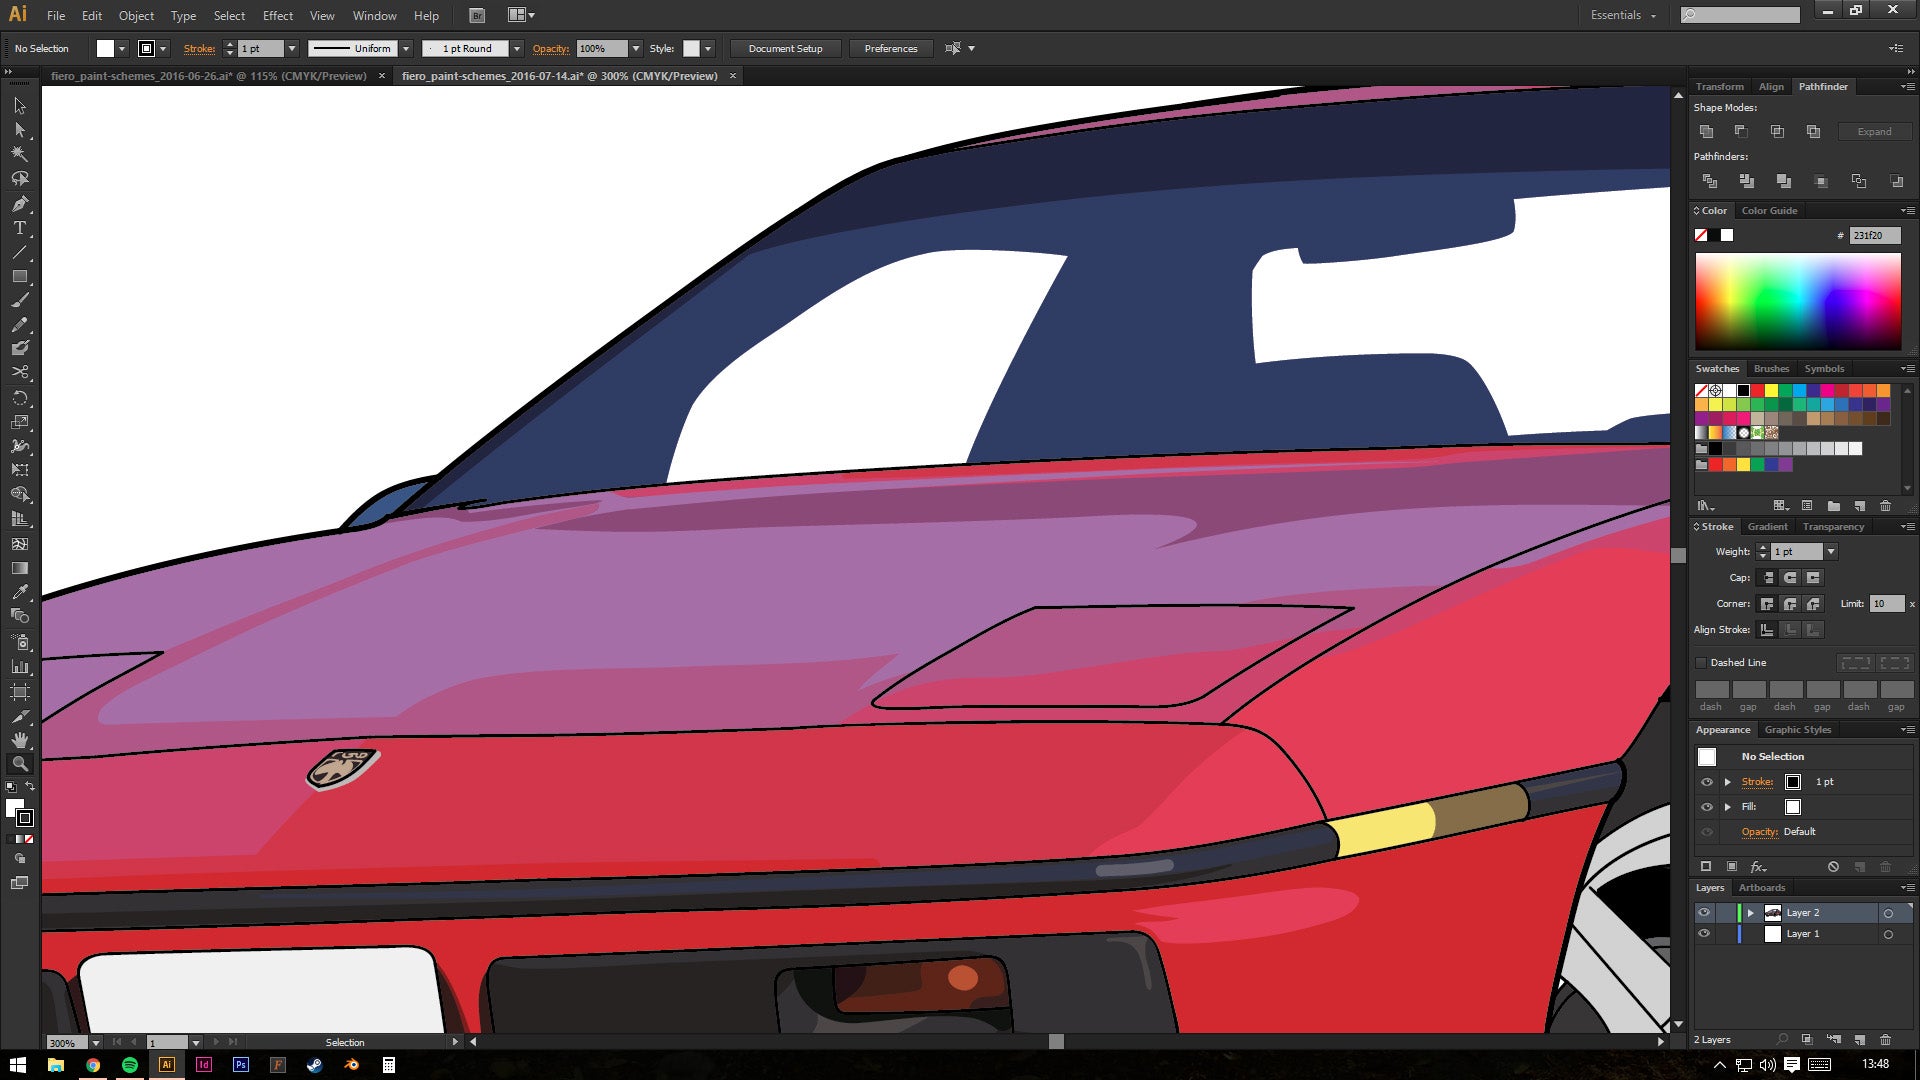This screenshot has width=1920, height=1080.
Task: Switch to the Brushes tab
Action: coord(1771,369)
